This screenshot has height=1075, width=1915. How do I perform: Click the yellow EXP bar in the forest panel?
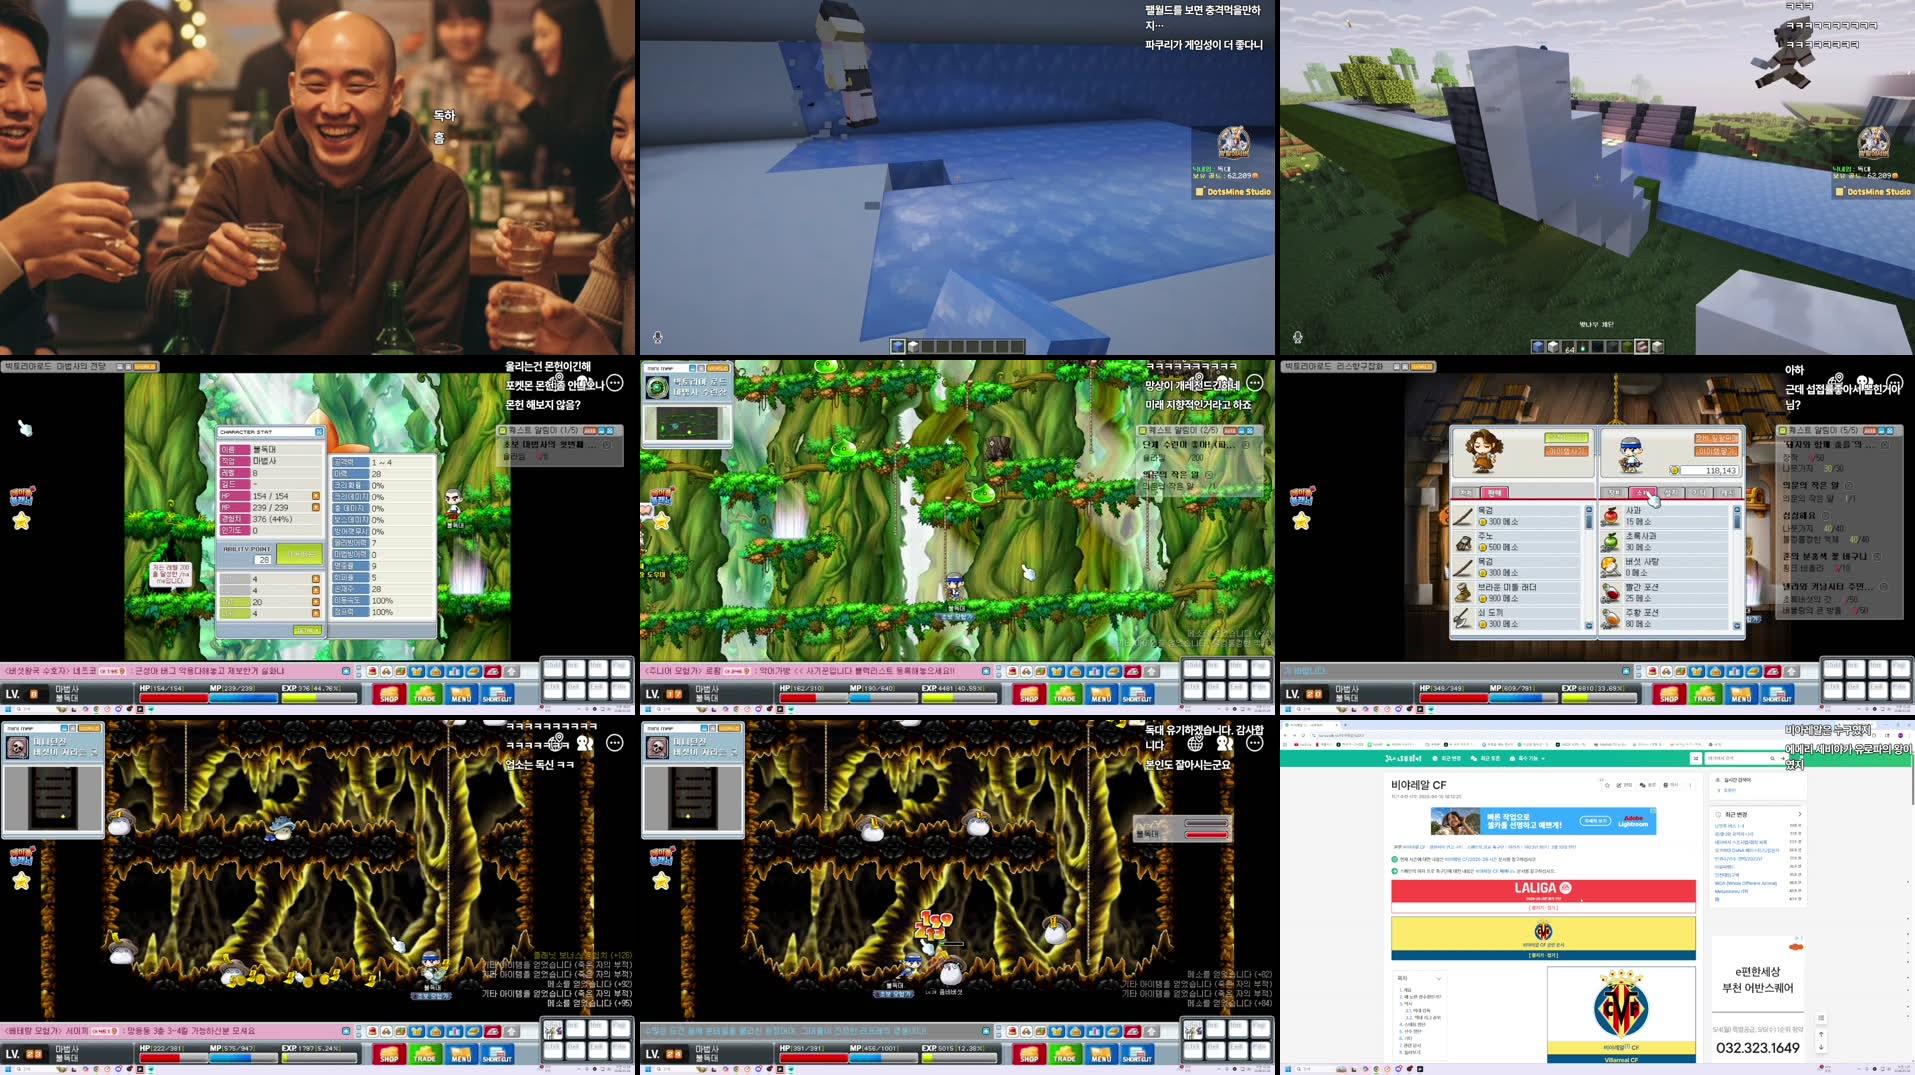tap(957, 697)
